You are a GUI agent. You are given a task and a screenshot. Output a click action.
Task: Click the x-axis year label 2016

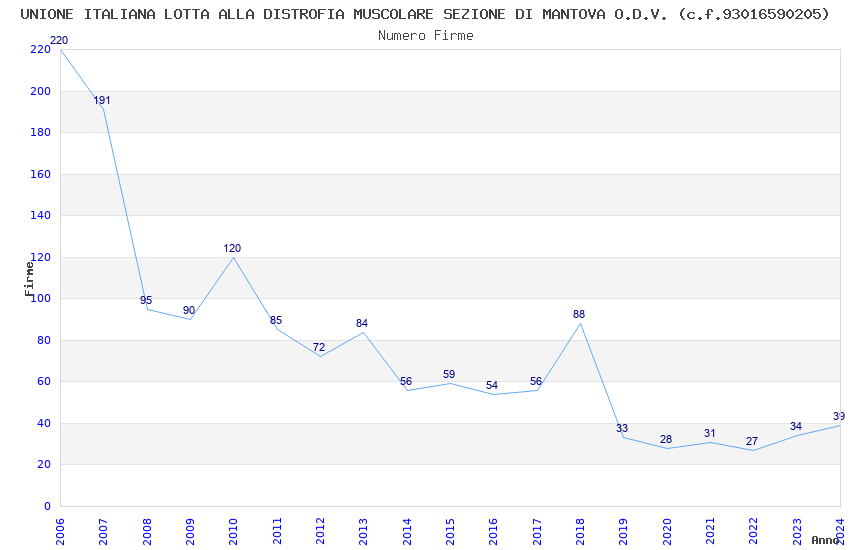click(494, 531)
